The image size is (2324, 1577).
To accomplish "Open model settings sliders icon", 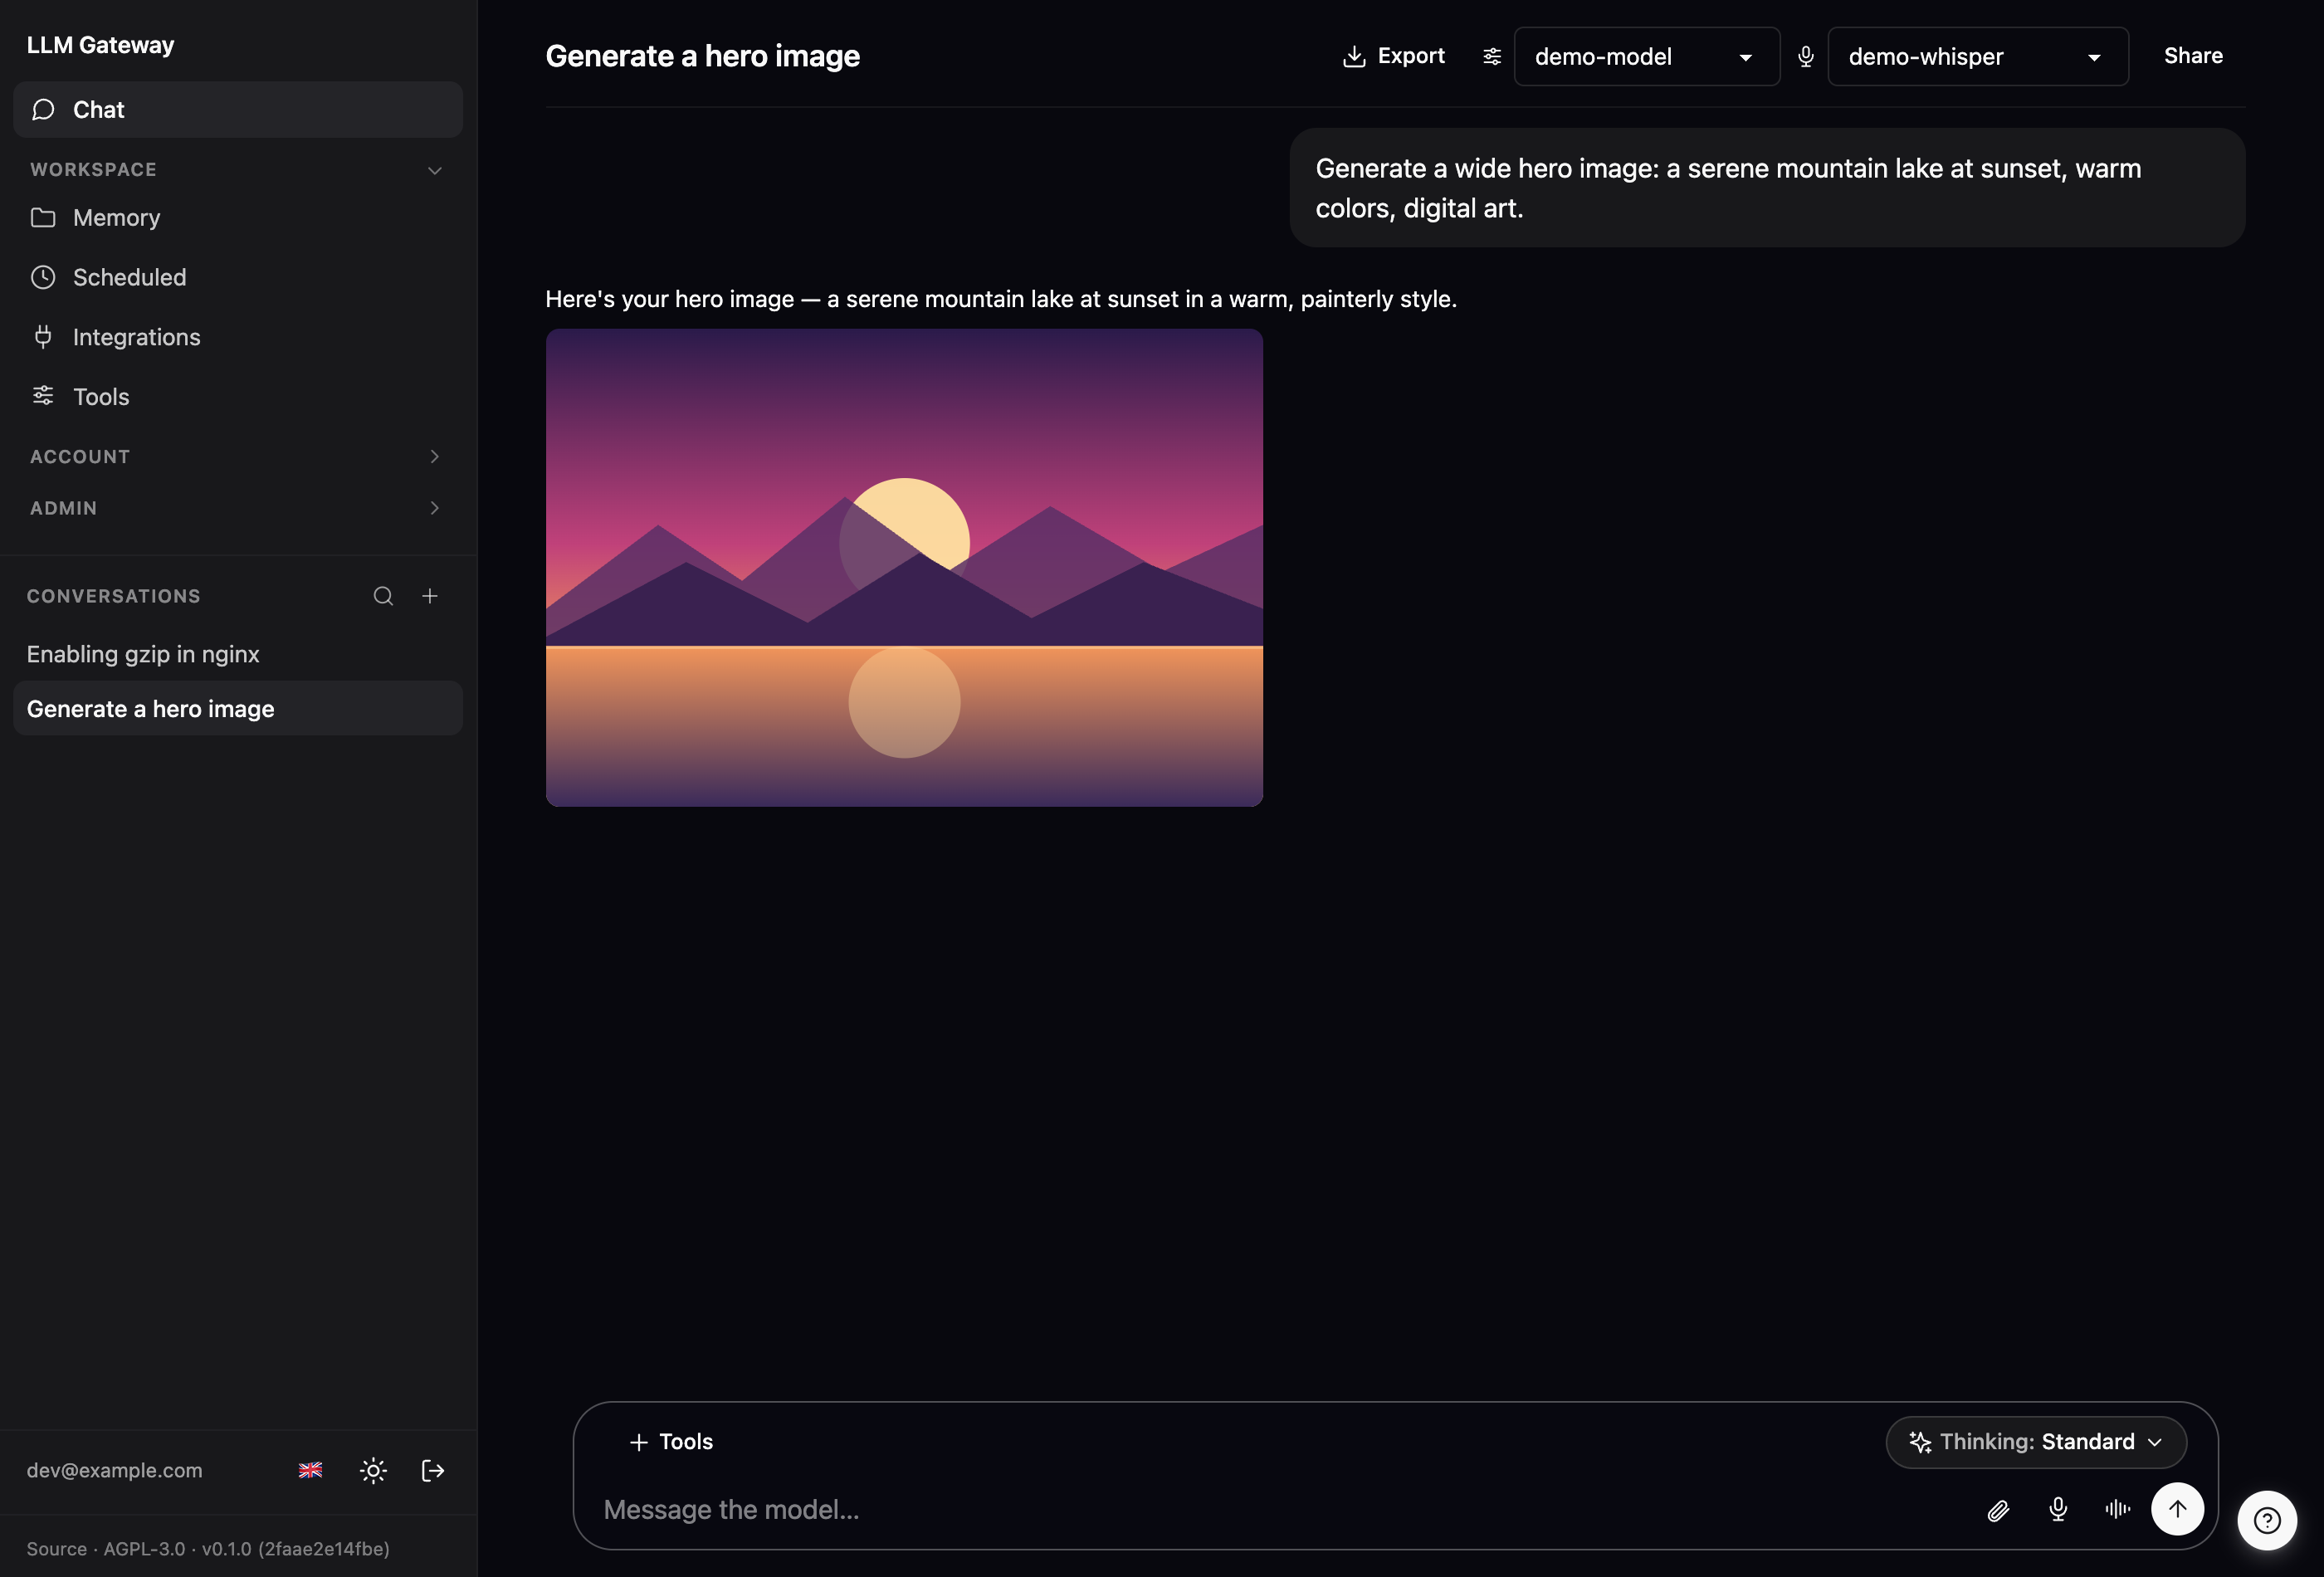I will (x=1492, y=57).
